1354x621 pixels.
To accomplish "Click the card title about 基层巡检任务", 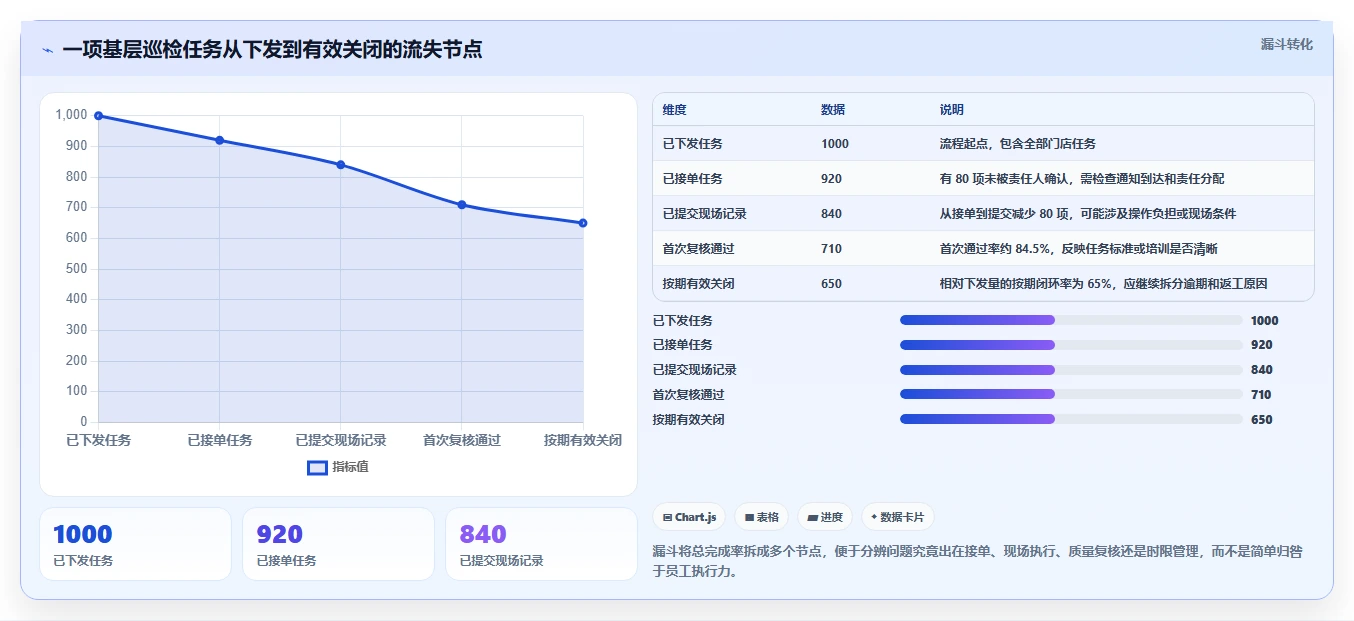I will pyautogui.click(x=272, y=50).
